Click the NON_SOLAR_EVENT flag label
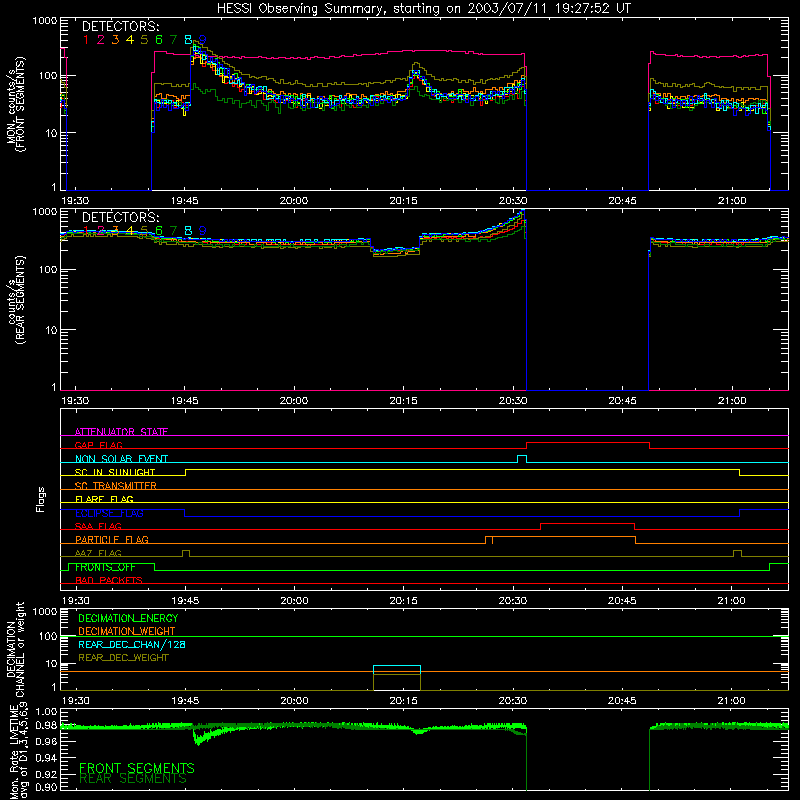This screenshot has width=800, height=800. pos(121,459)
